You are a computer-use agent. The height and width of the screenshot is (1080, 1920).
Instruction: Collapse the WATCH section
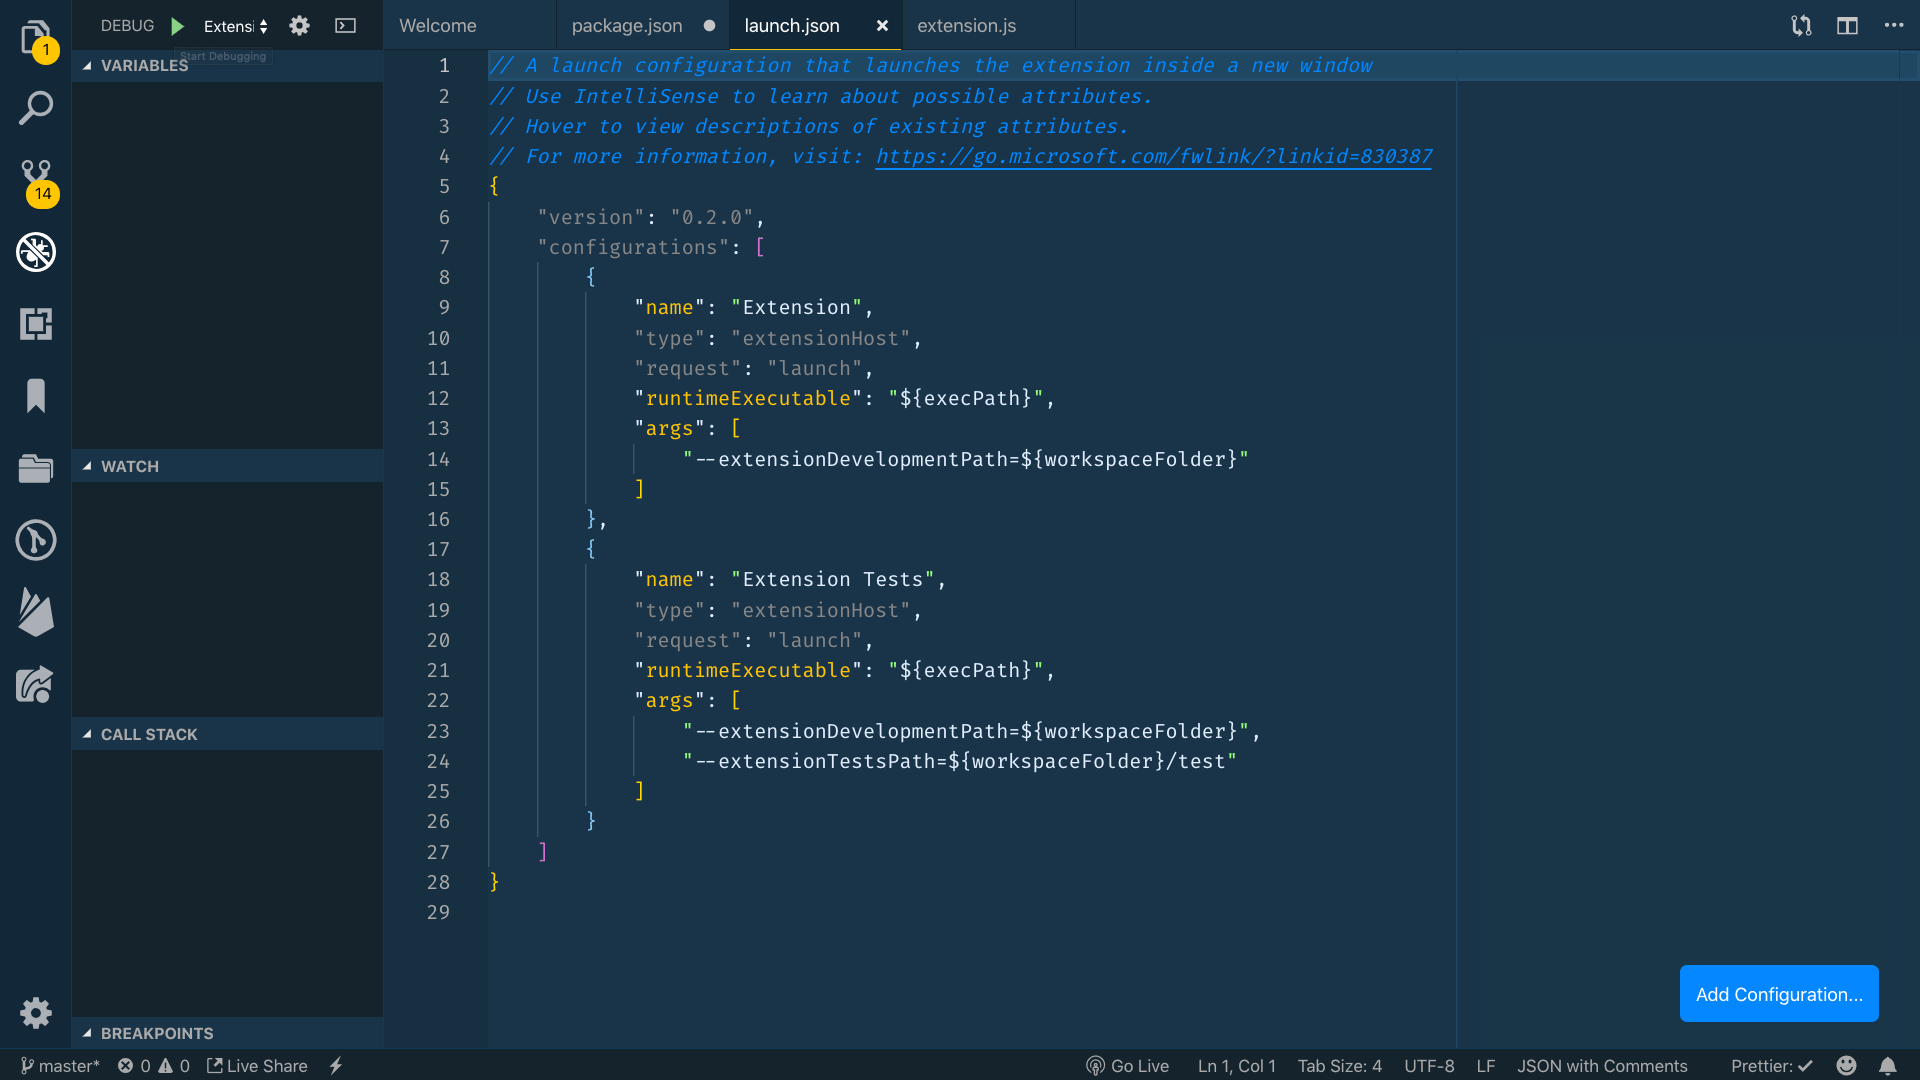(x=228, y=466)
